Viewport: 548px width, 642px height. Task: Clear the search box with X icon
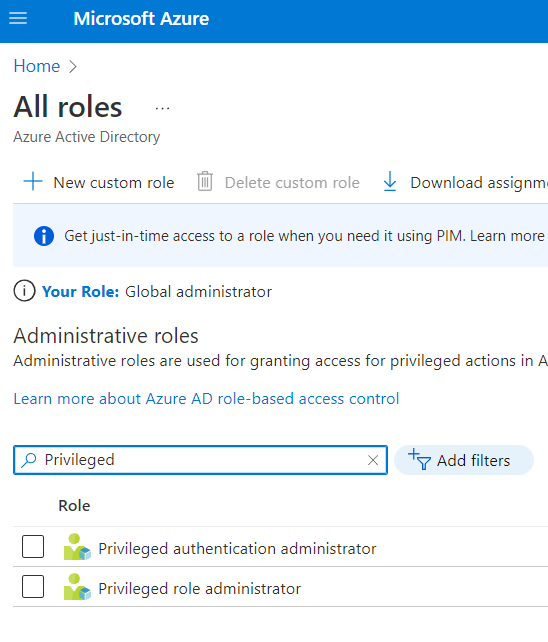(x=373, y=460)
